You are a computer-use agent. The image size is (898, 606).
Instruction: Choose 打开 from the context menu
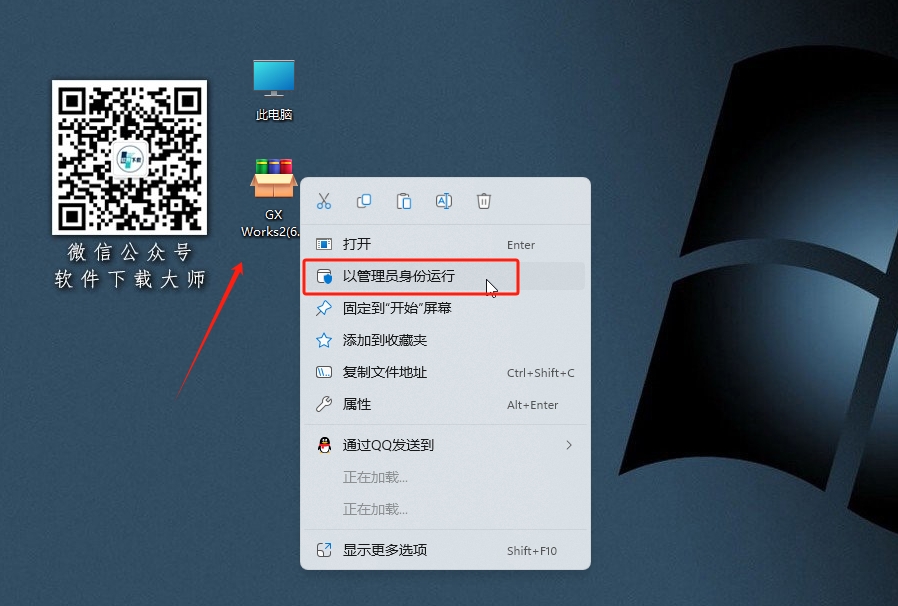pos(445,245)
